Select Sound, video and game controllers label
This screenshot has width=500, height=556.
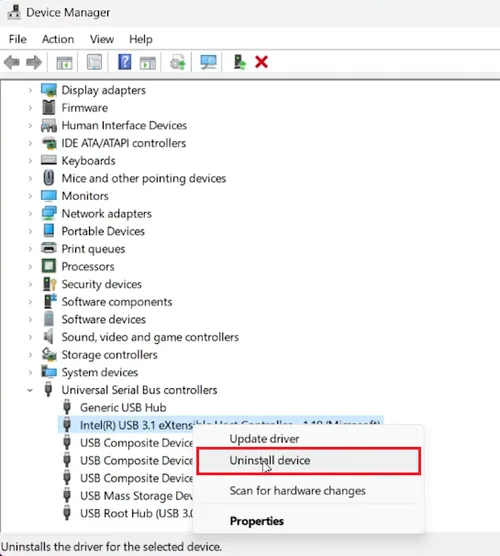150,337
